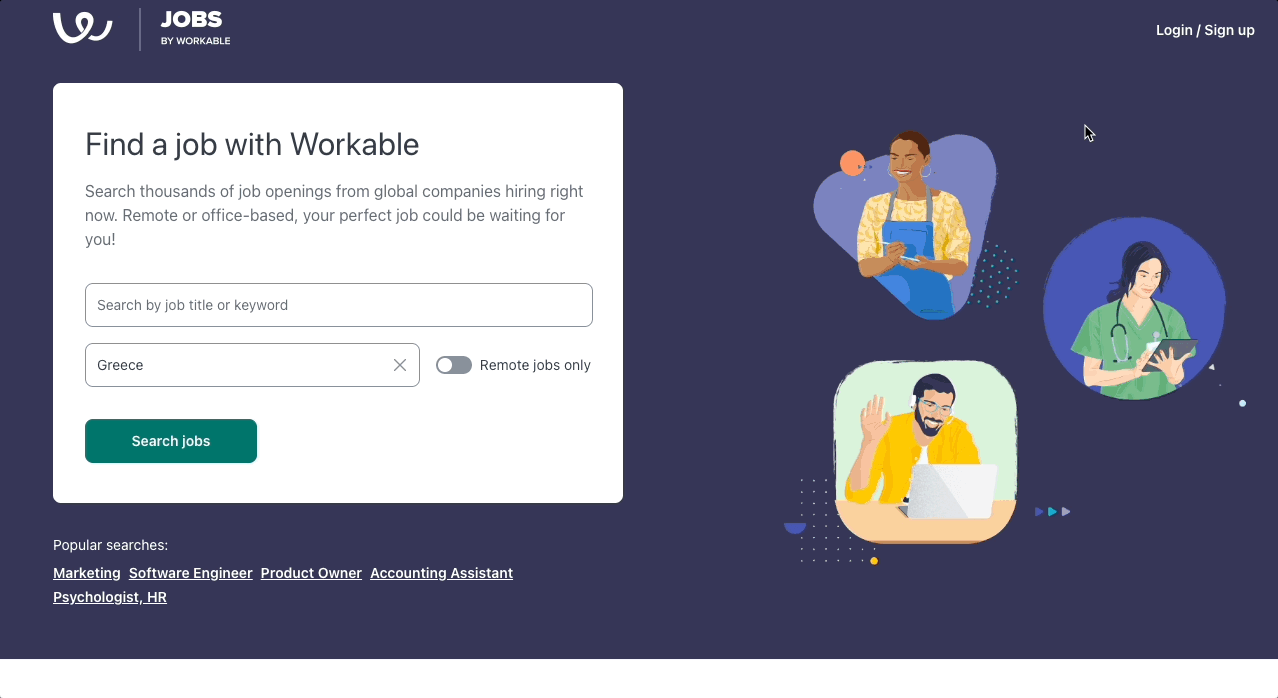Click the Workable logo icon

pyautogui.click(x=81, y=28)
